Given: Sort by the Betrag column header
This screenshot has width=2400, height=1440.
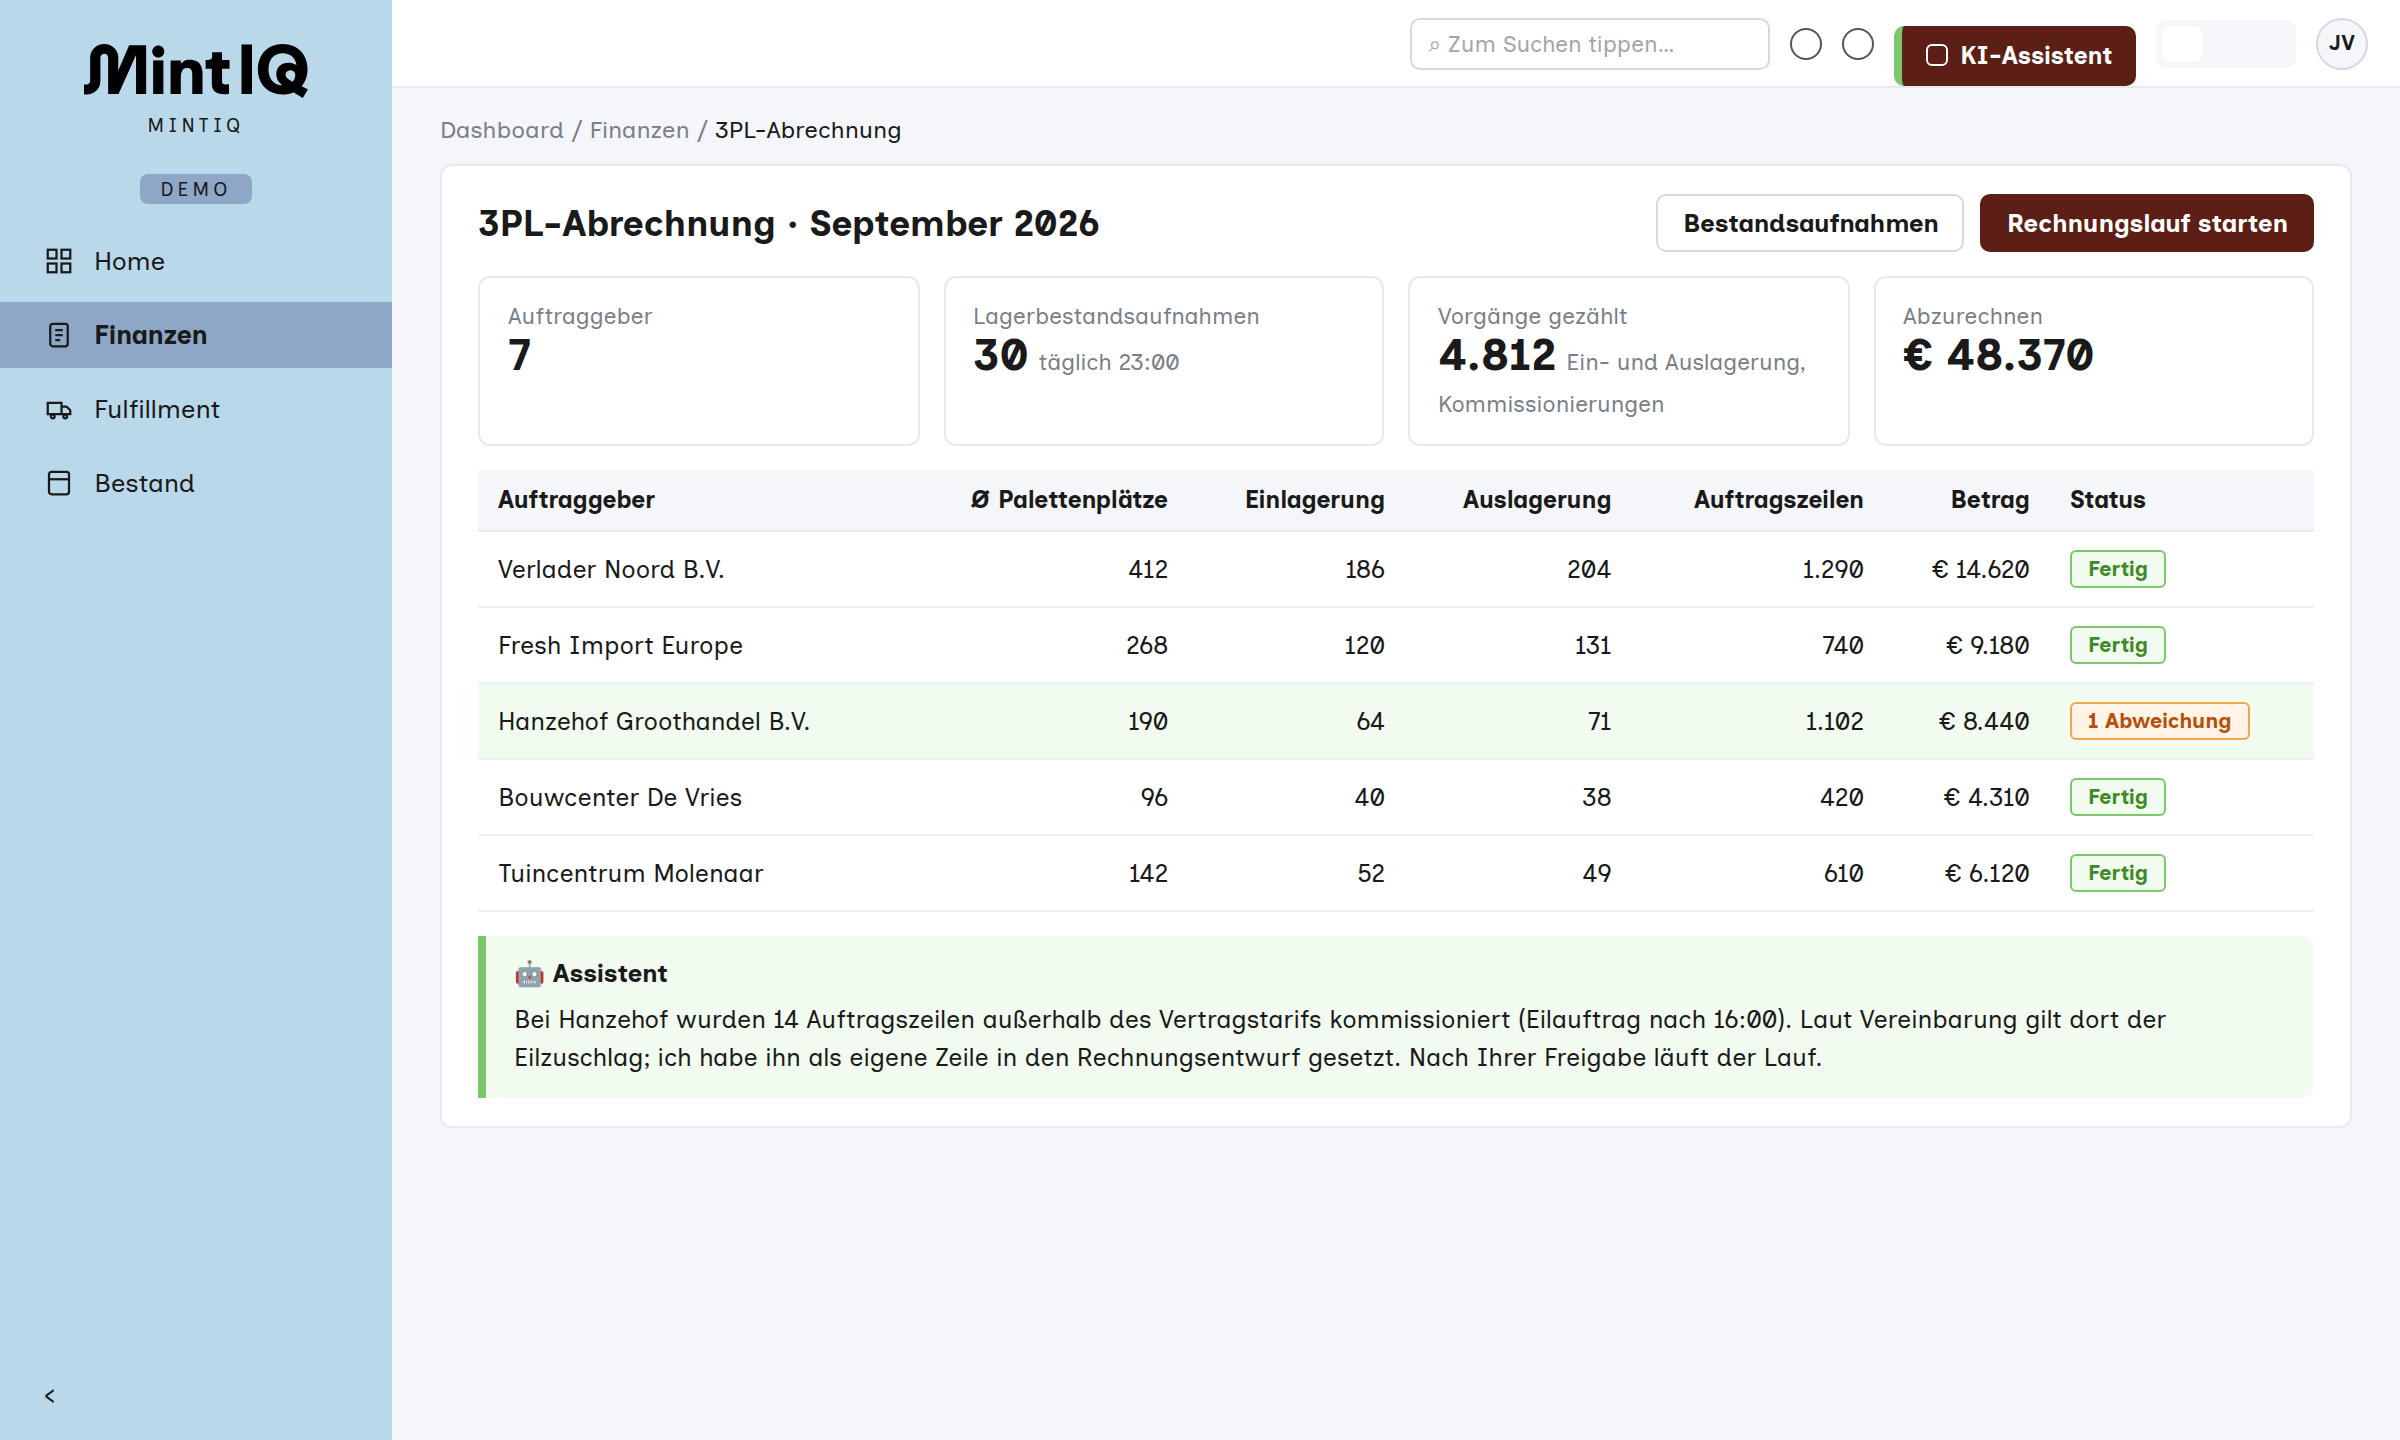Looking at the screenshot, I should pos(1990,500).
